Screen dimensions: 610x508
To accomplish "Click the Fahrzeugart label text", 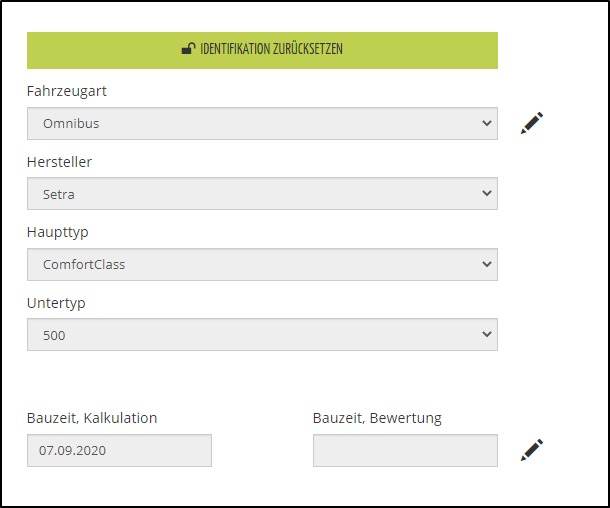I will pyautogui.click(x=67, y=91).
